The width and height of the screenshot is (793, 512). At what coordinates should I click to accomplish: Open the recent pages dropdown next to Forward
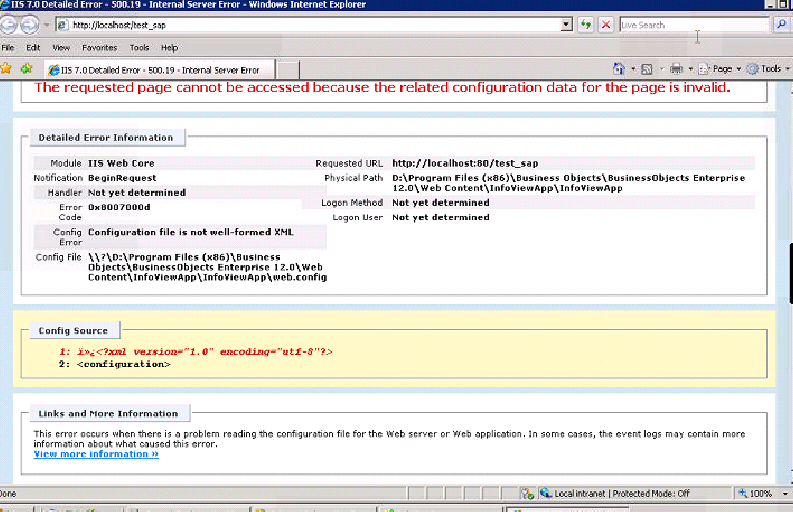pyautogui.click(x=46, y=24)
